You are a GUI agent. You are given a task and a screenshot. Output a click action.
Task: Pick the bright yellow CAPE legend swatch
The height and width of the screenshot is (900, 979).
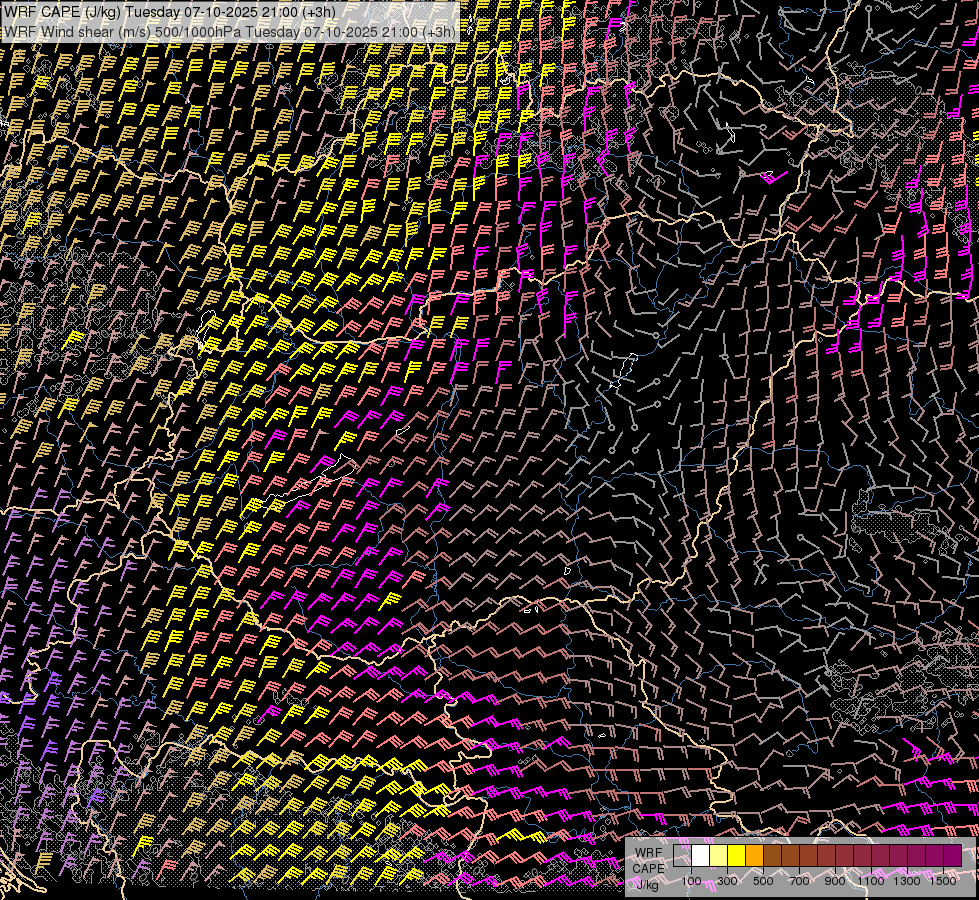point(737,856)
